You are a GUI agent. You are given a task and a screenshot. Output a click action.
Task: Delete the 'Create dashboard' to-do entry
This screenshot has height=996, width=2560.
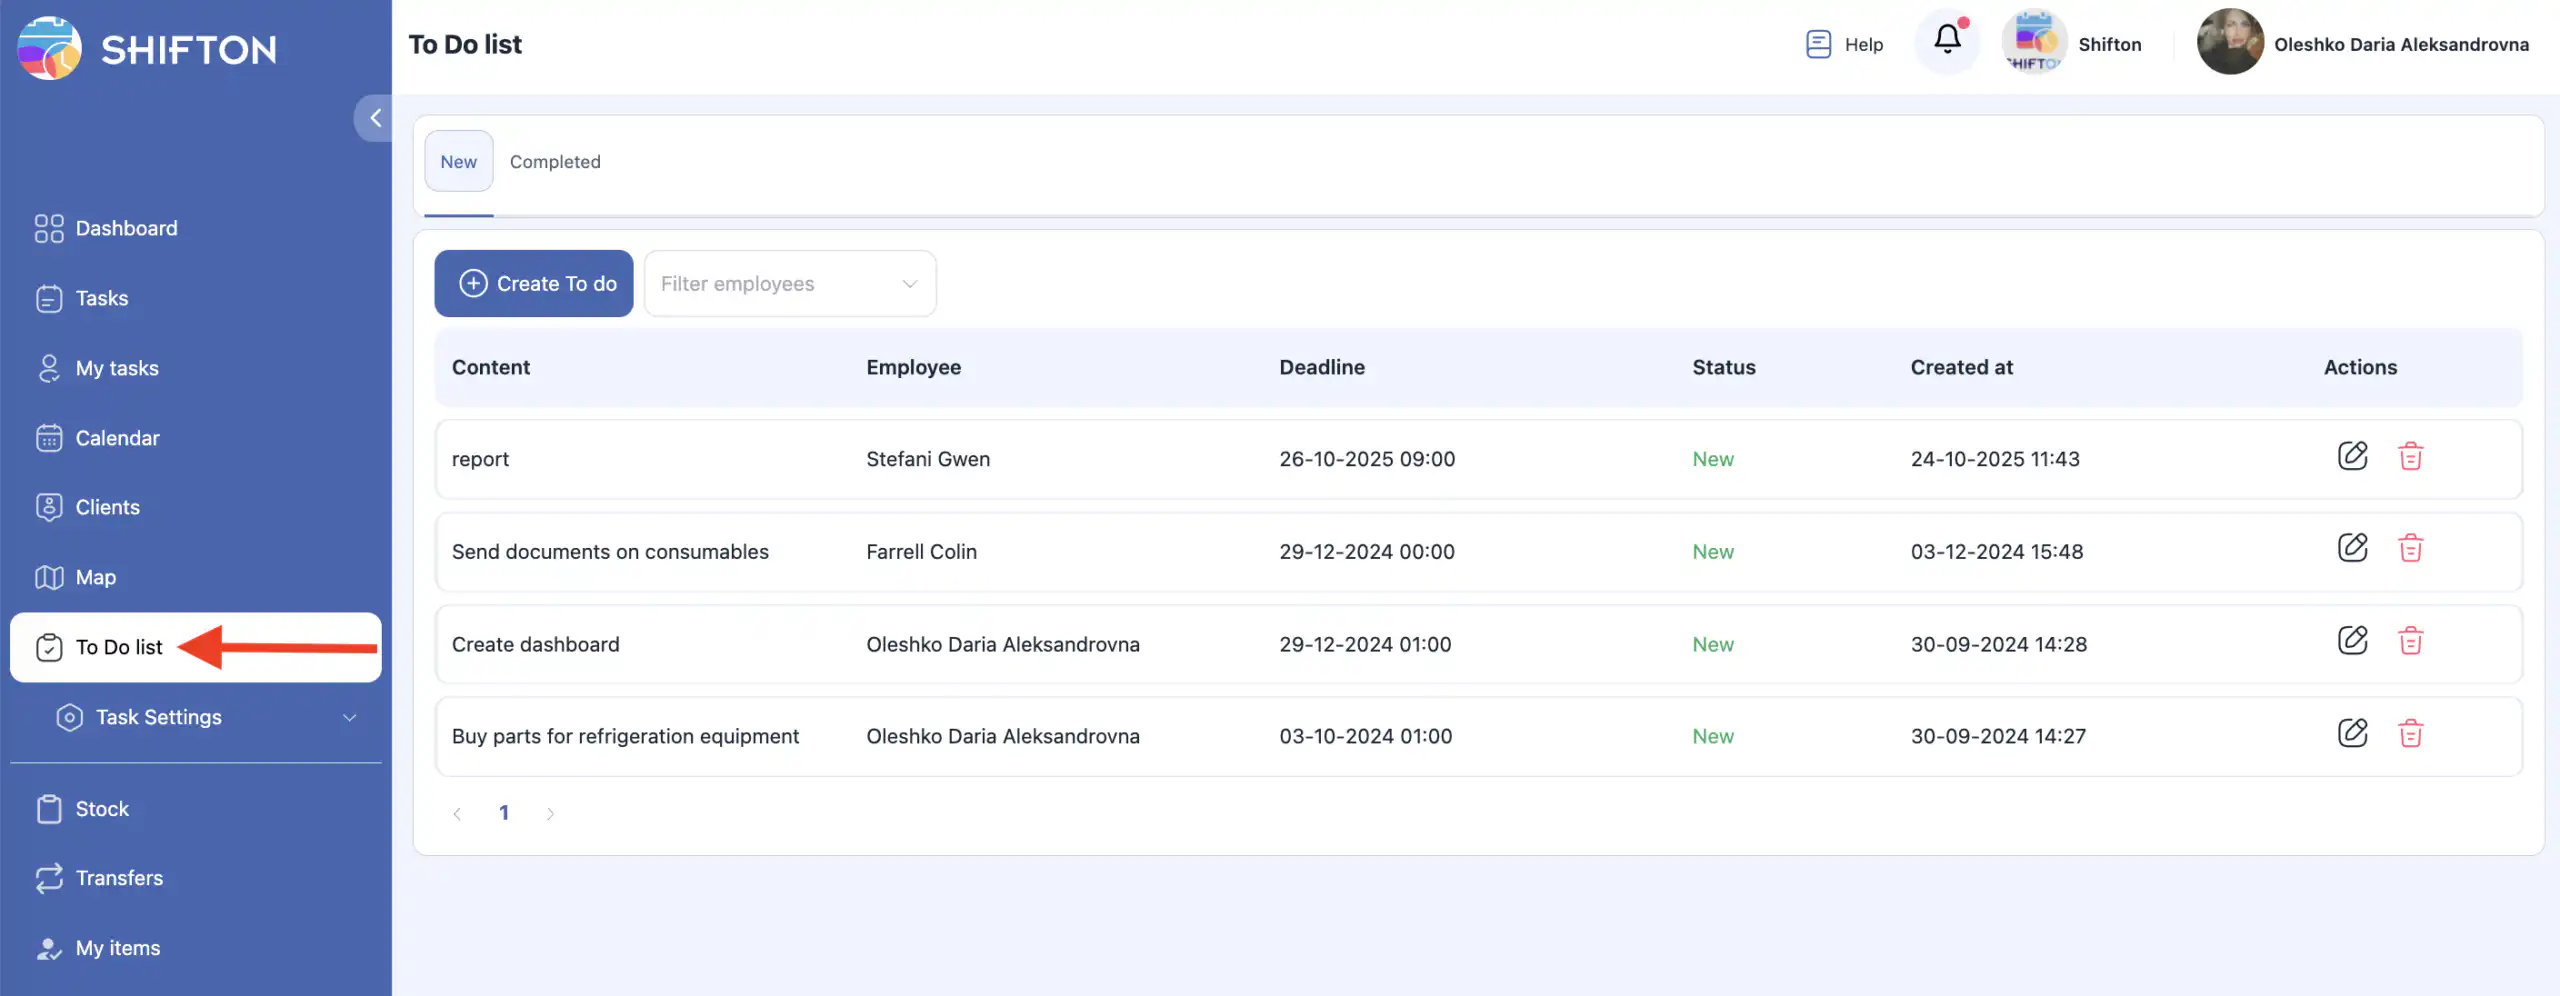click(x=2410, y=641)
